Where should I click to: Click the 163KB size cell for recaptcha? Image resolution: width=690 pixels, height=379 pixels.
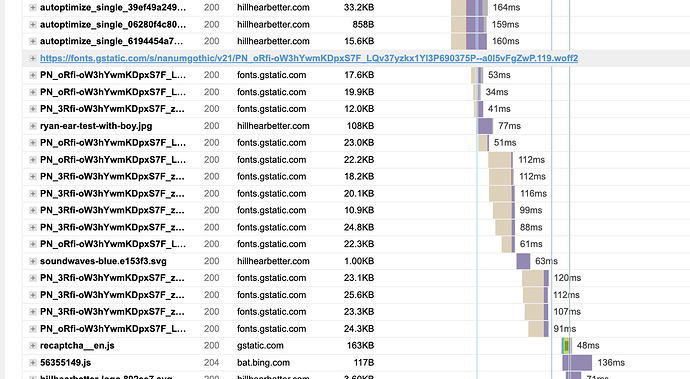[360, 346]
